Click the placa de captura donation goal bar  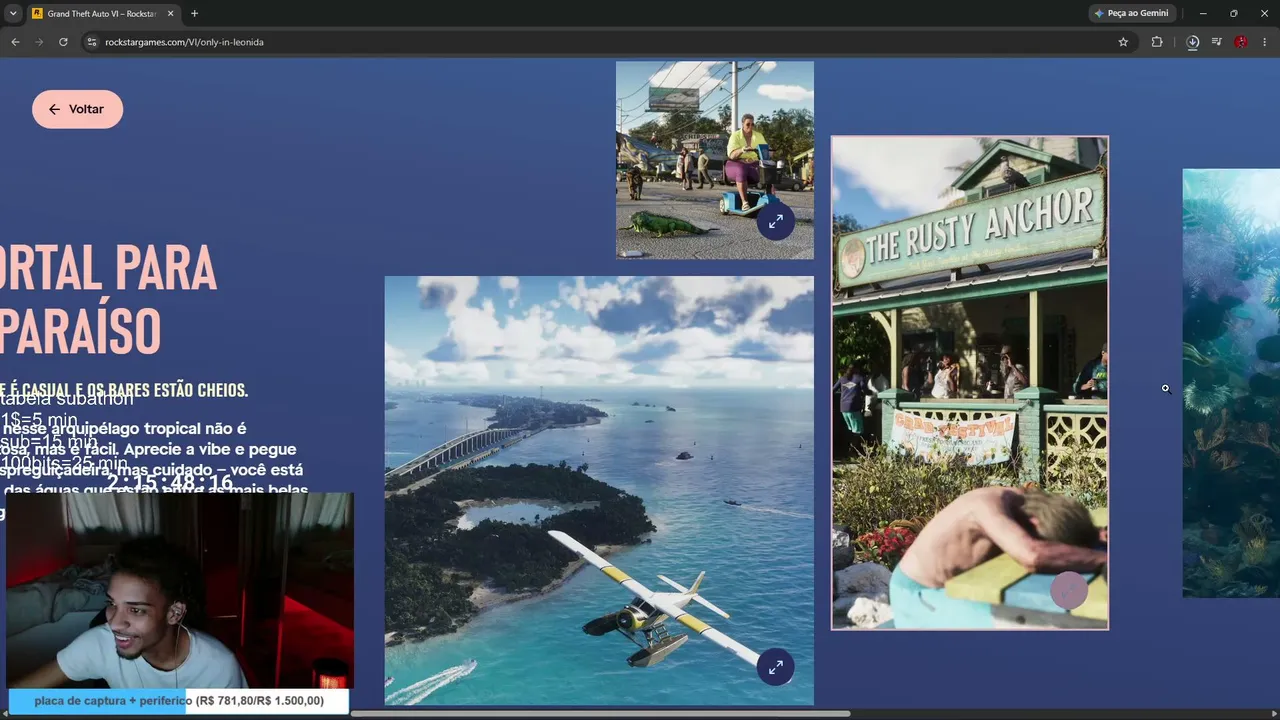pos(179,701)
